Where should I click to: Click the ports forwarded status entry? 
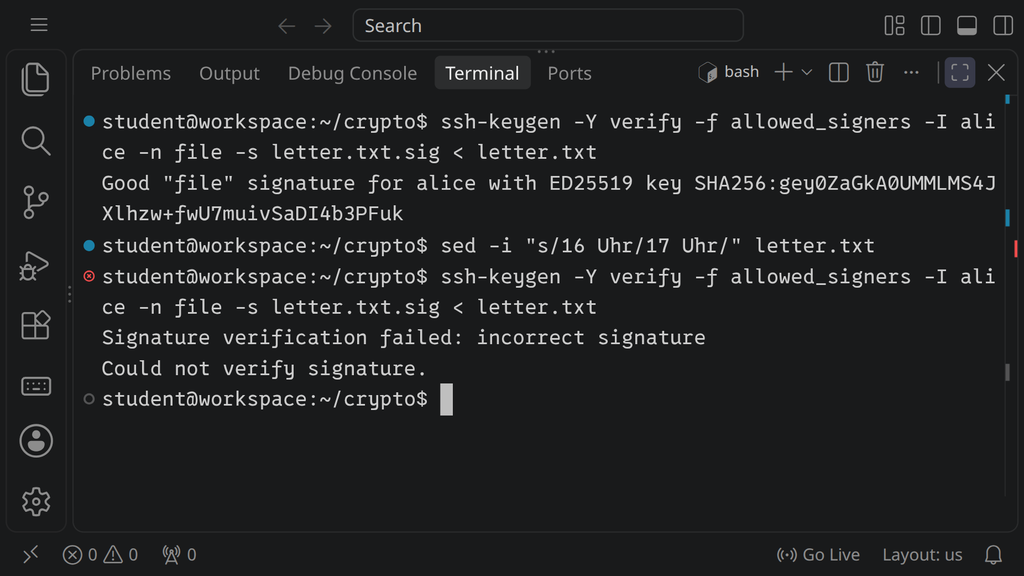tap(179, 554)
